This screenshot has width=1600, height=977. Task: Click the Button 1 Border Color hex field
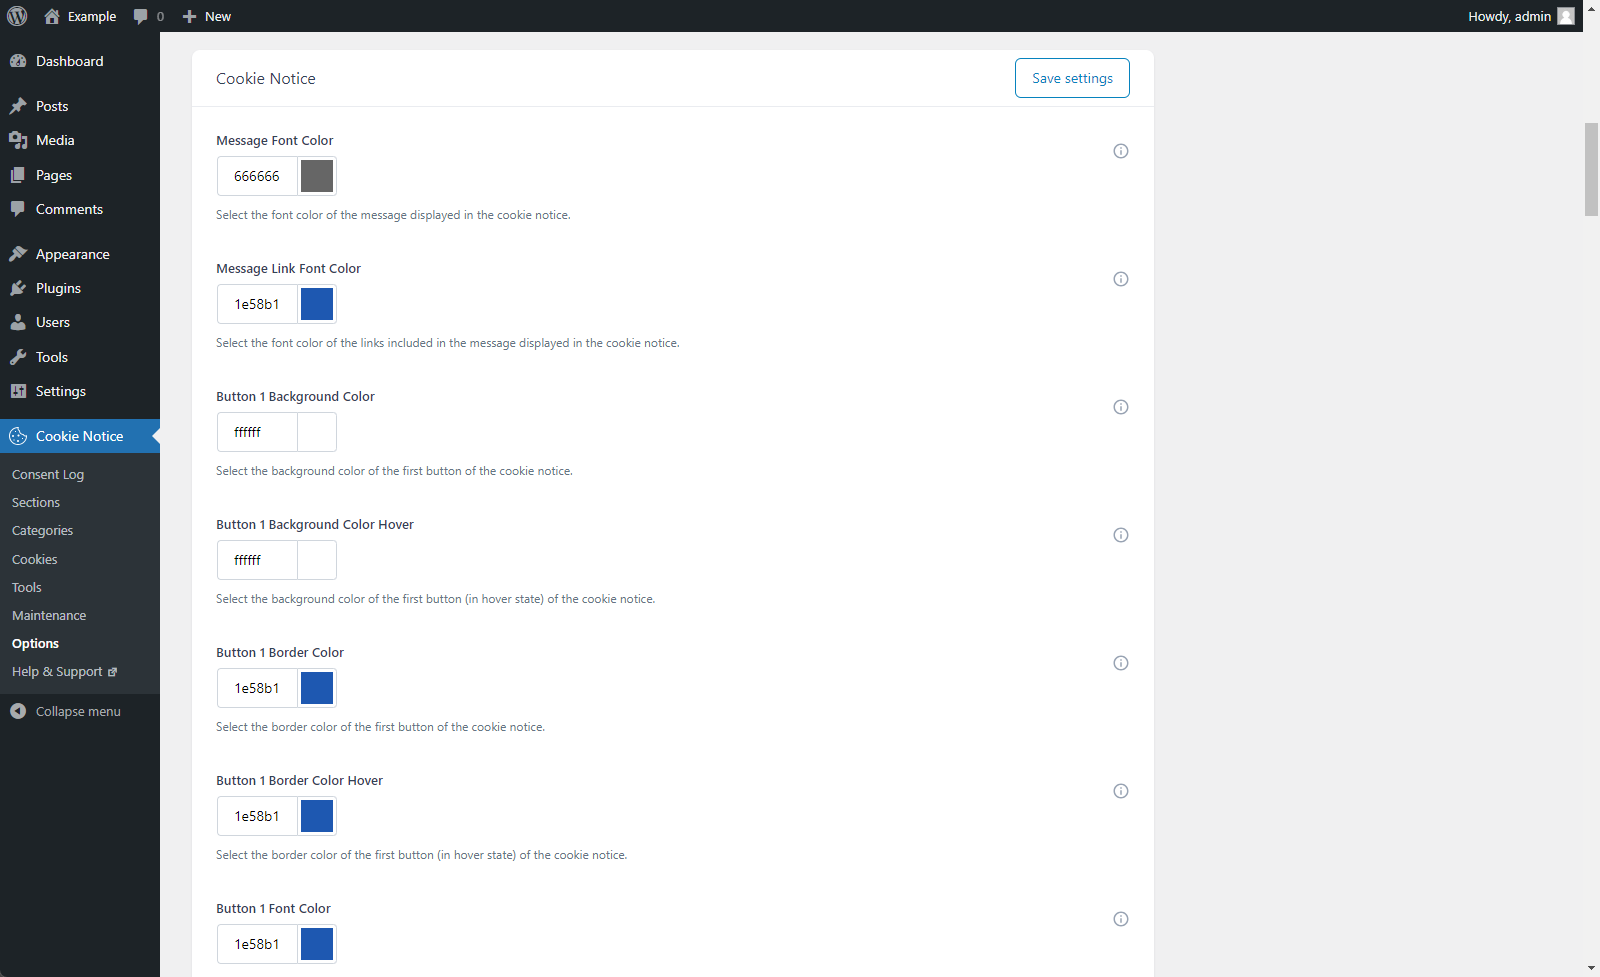257,688
